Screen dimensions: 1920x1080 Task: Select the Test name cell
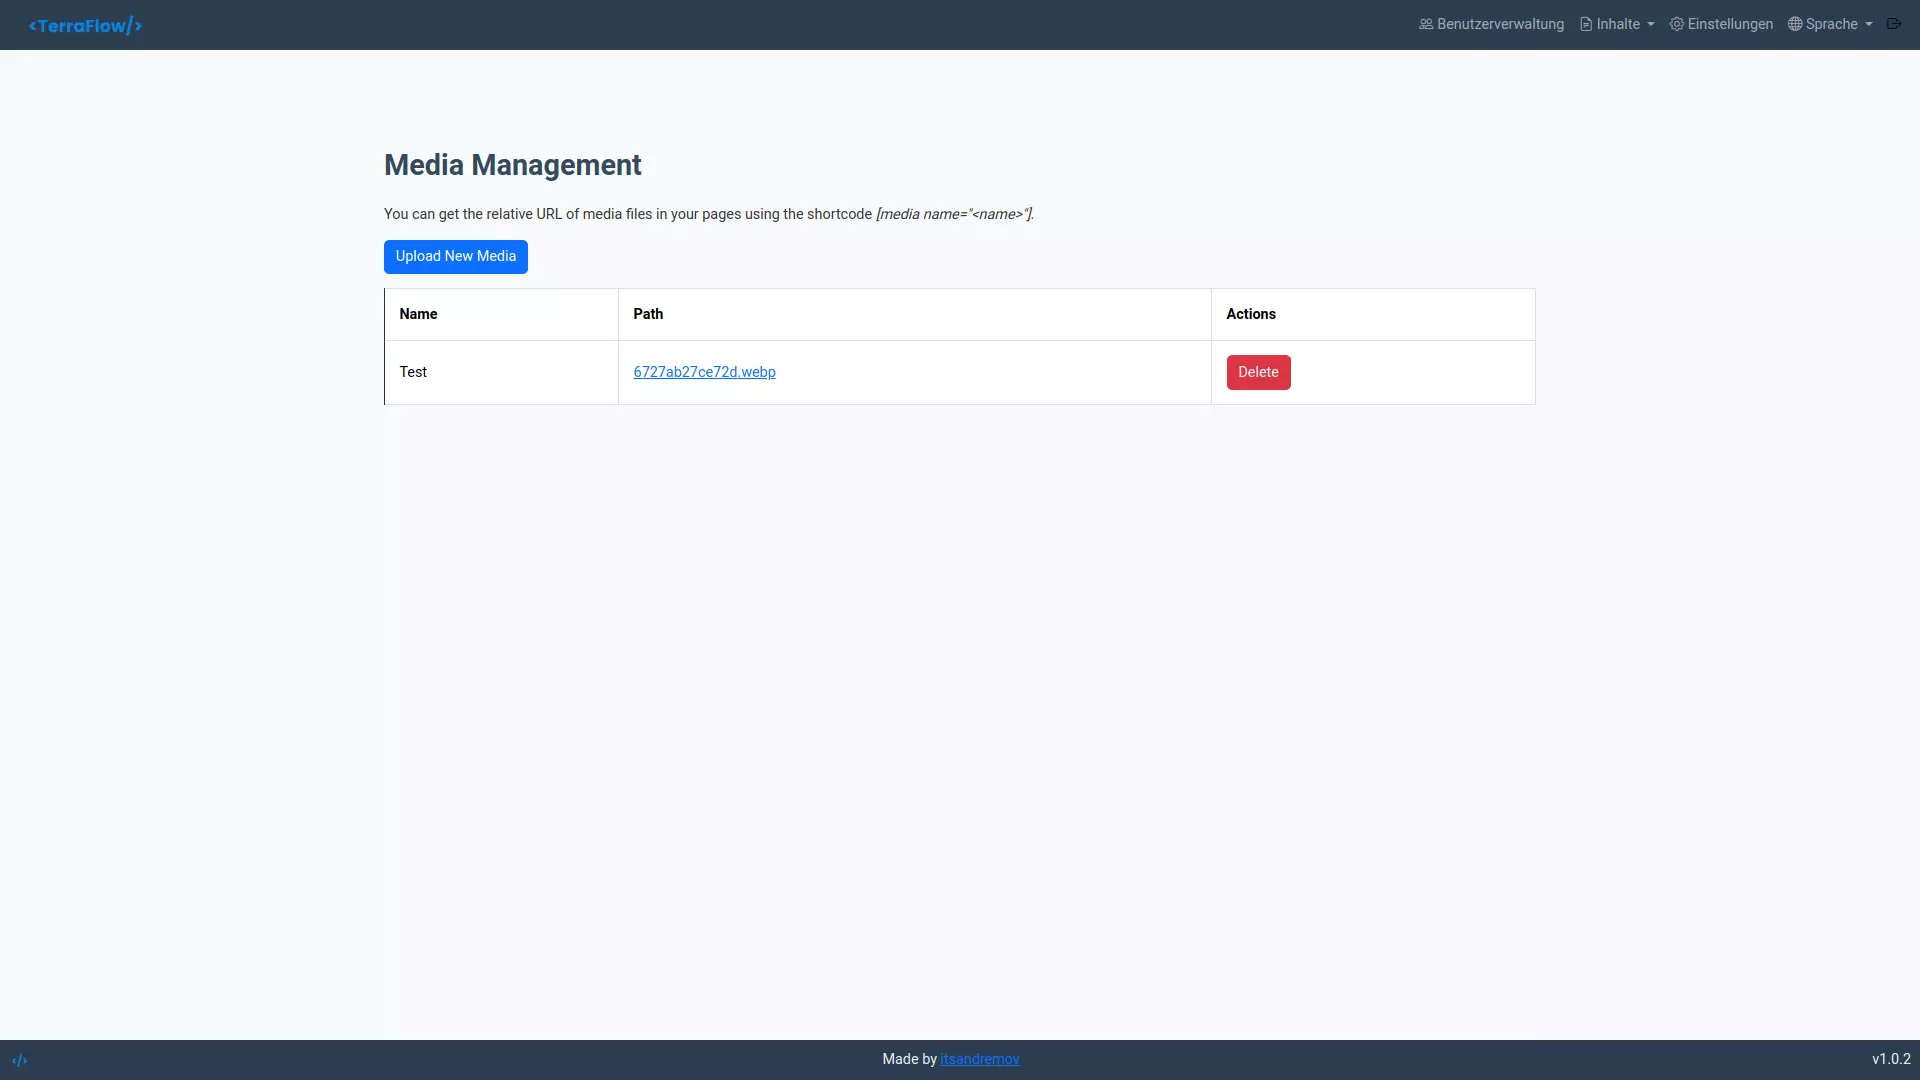(x=501, y=372)
